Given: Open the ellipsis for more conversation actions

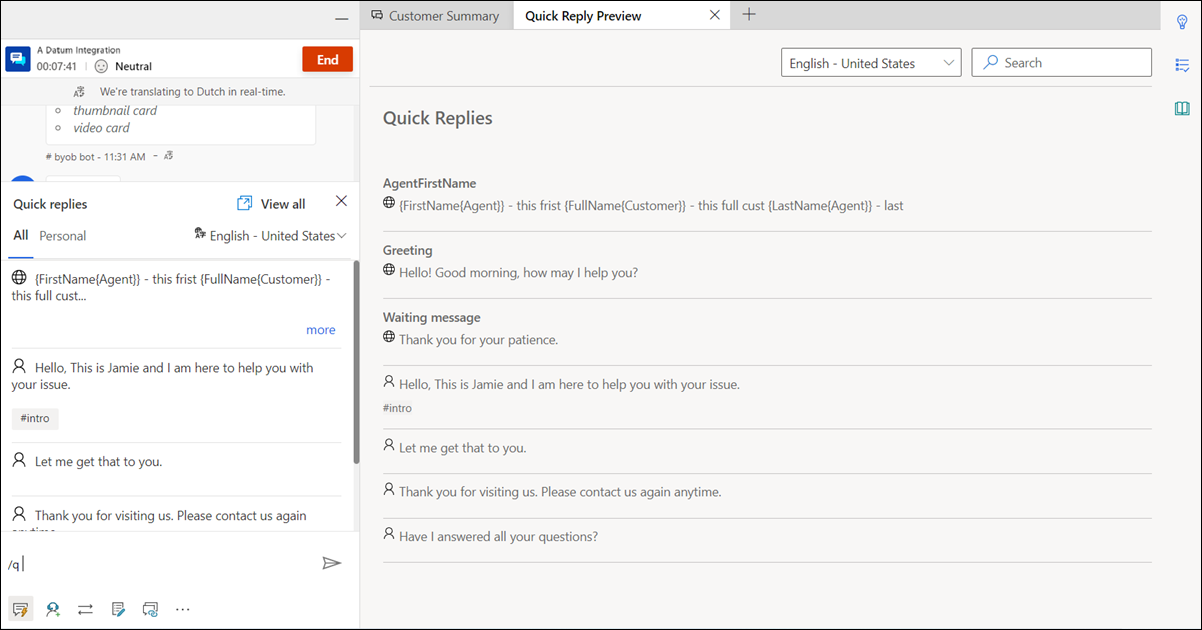Looking at the screenshot, I should pyautogui.click(x=182, y=609).
